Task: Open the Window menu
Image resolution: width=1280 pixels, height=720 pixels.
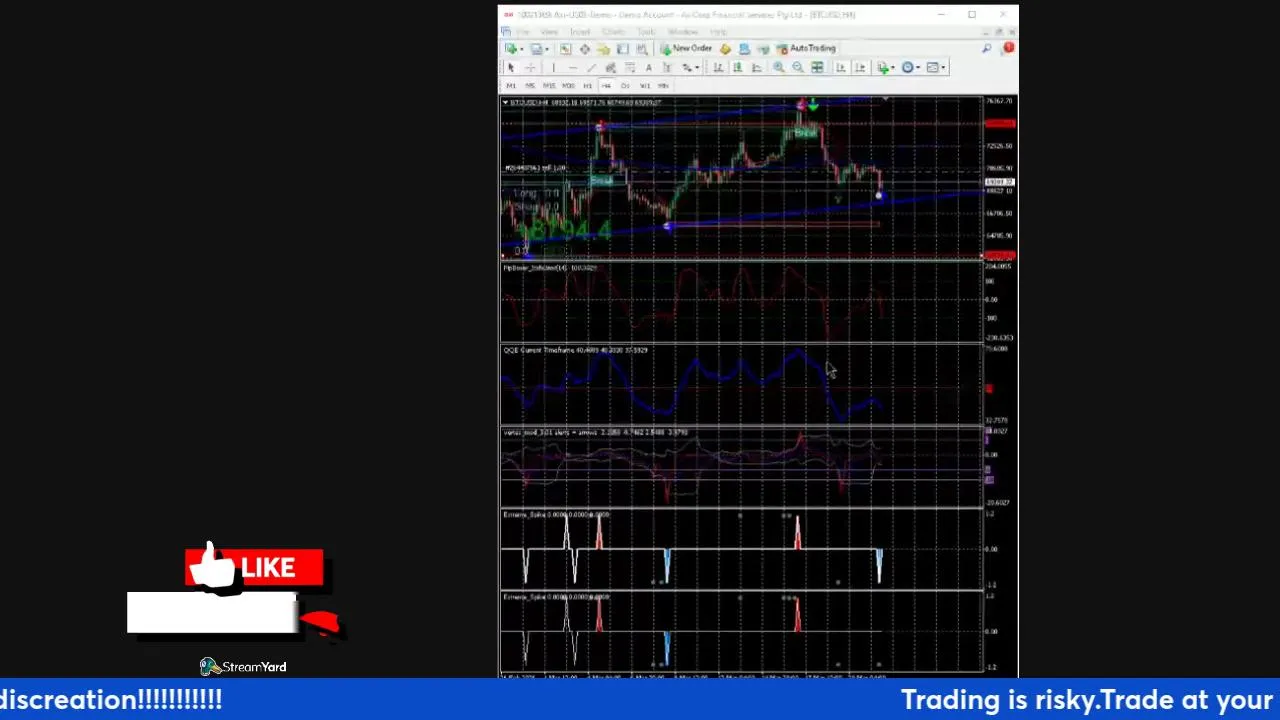Action: point(683,32)
